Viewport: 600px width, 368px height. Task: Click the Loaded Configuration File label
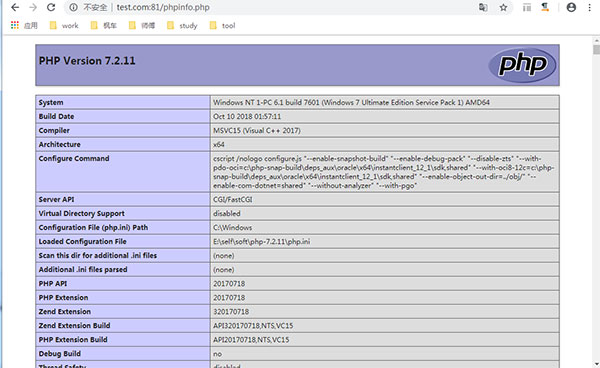(82, 241)
